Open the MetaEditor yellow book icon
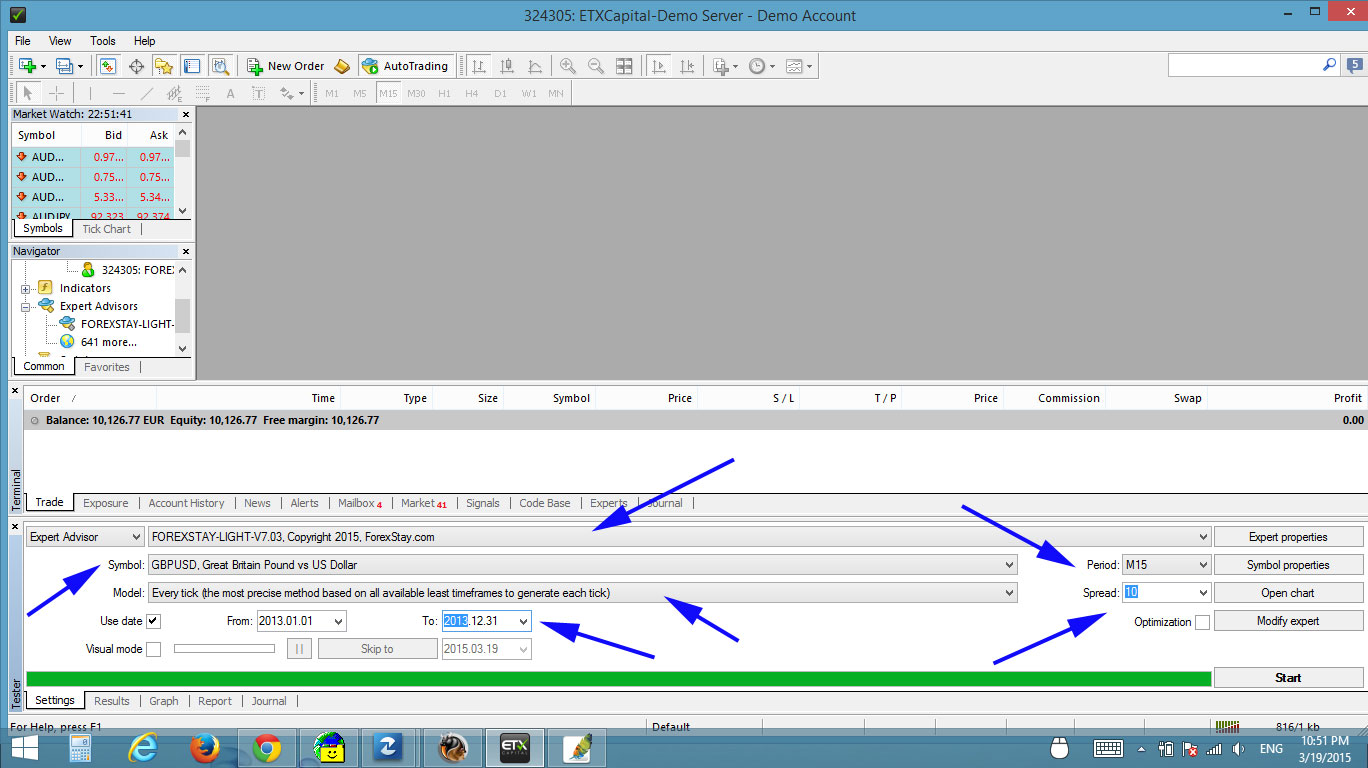The image size is (1368, 768). (342, 66)
